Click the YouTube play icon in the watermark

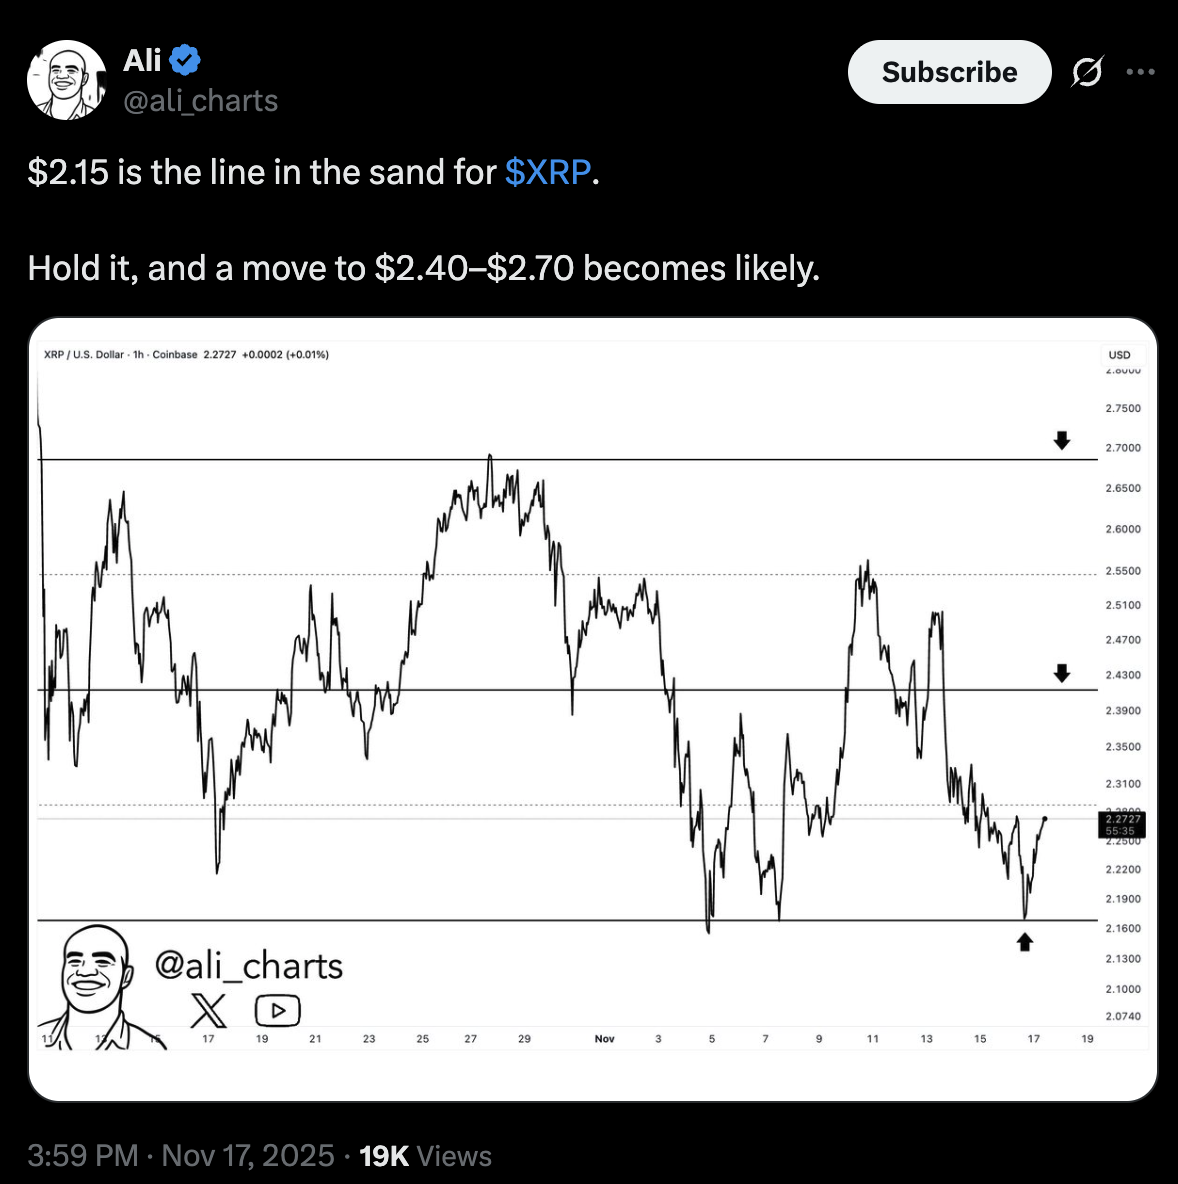point(277,1011)
